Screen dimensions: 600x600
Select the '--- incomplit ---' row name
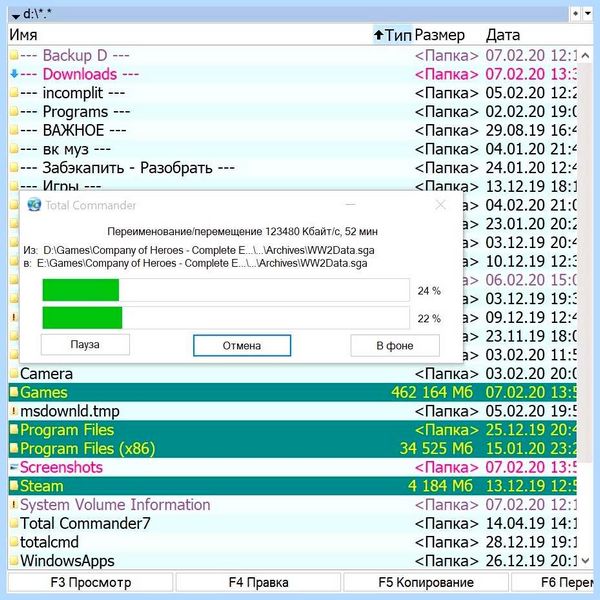click(x=73, y=93)
